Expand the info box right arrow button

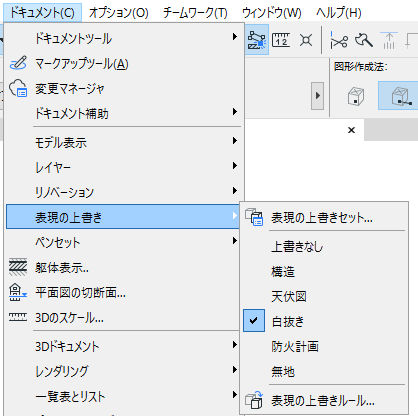(317, 96)
